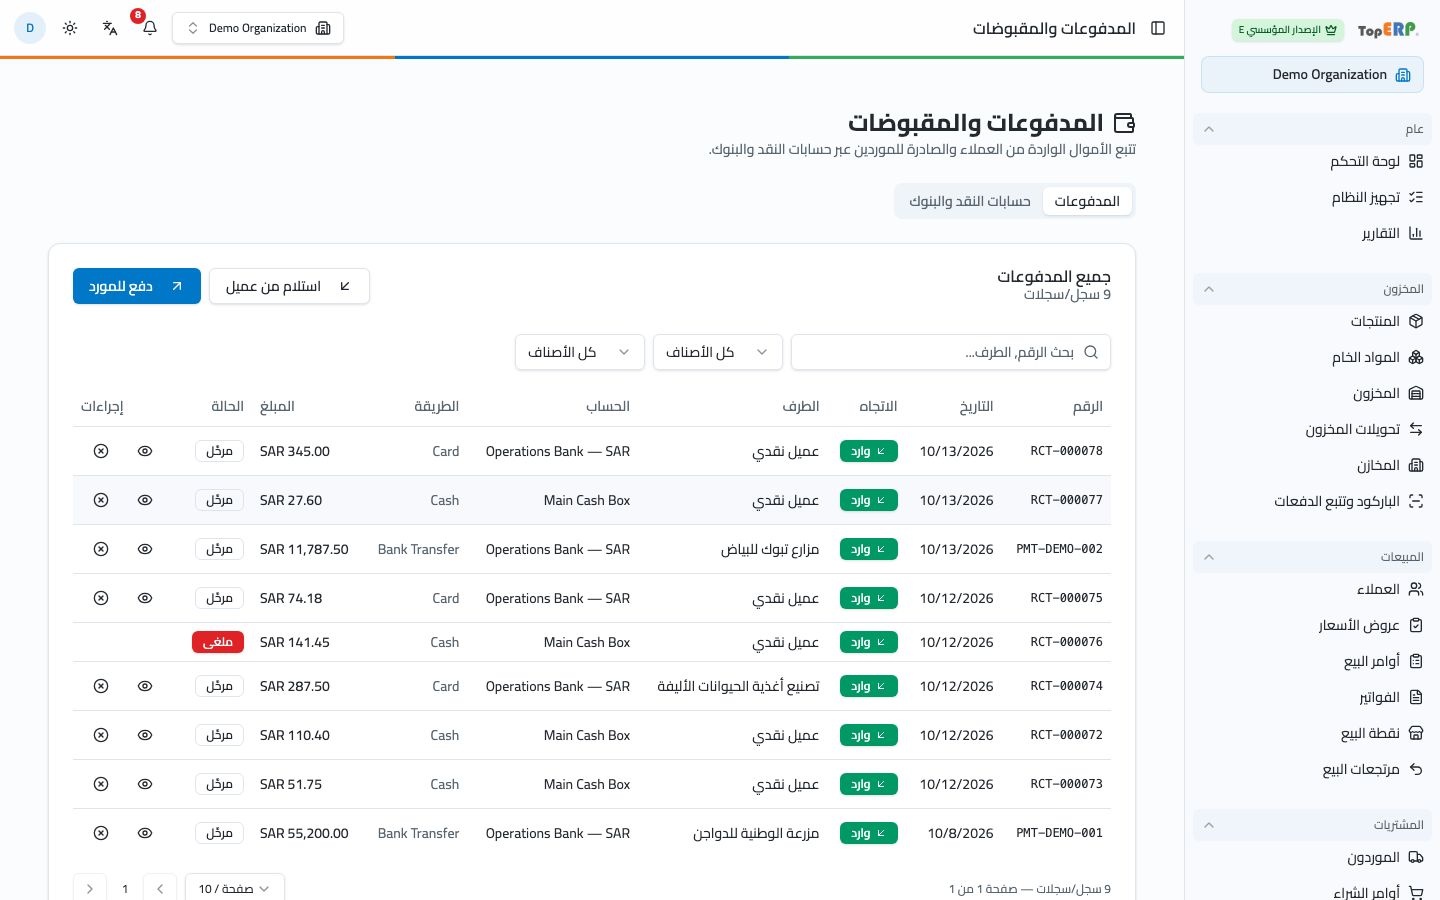
Task: Collapse the عام sidebar section
Action: click(1312, 129)
